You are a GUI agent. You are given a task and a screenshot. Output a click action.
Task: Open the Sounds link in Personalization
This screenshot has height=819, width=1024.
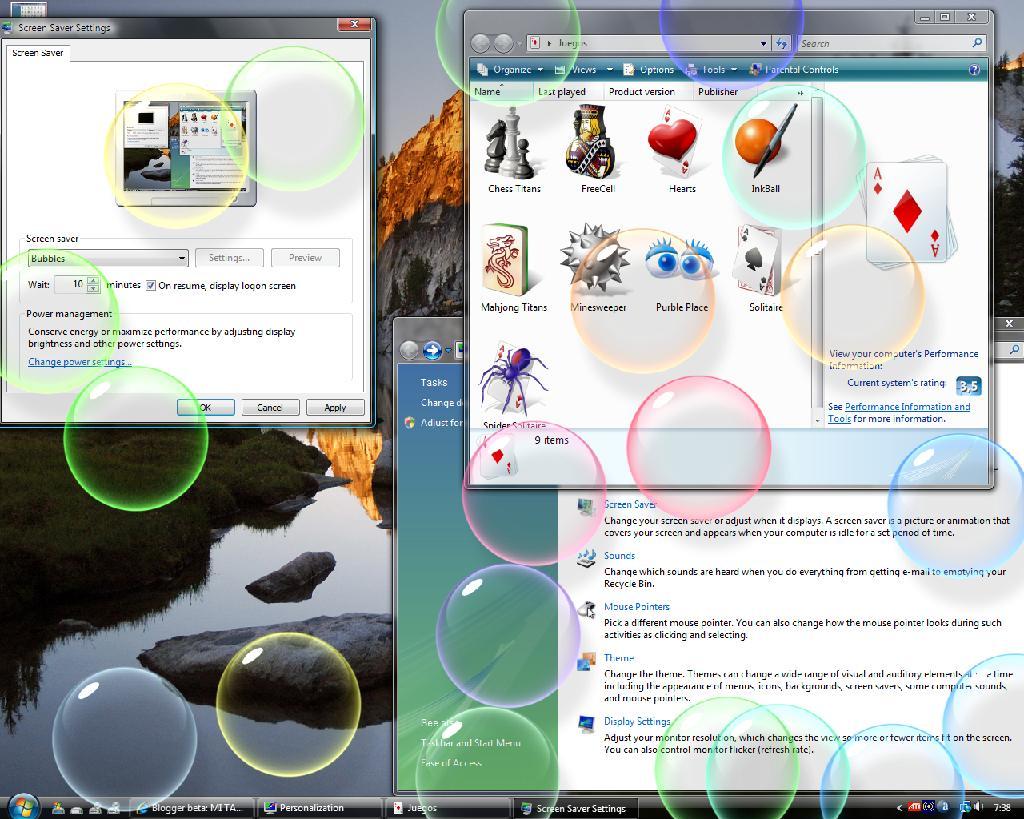[x=619, y=556]
